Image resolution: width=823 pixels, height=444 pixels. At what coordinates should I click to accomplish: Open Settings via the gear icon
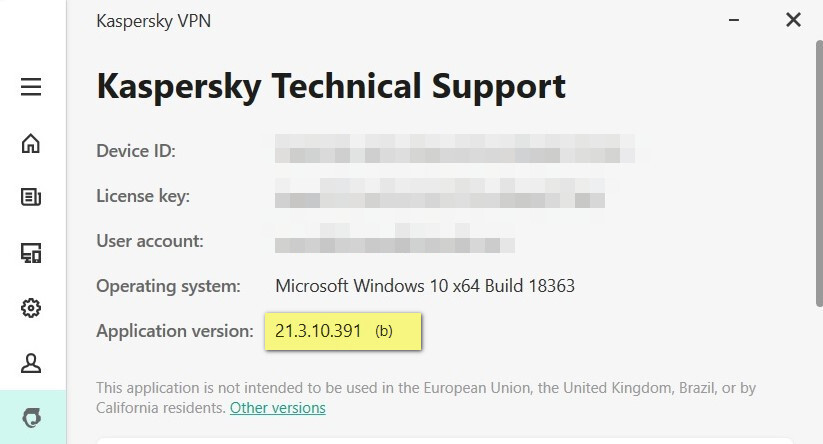click(31, 307)
